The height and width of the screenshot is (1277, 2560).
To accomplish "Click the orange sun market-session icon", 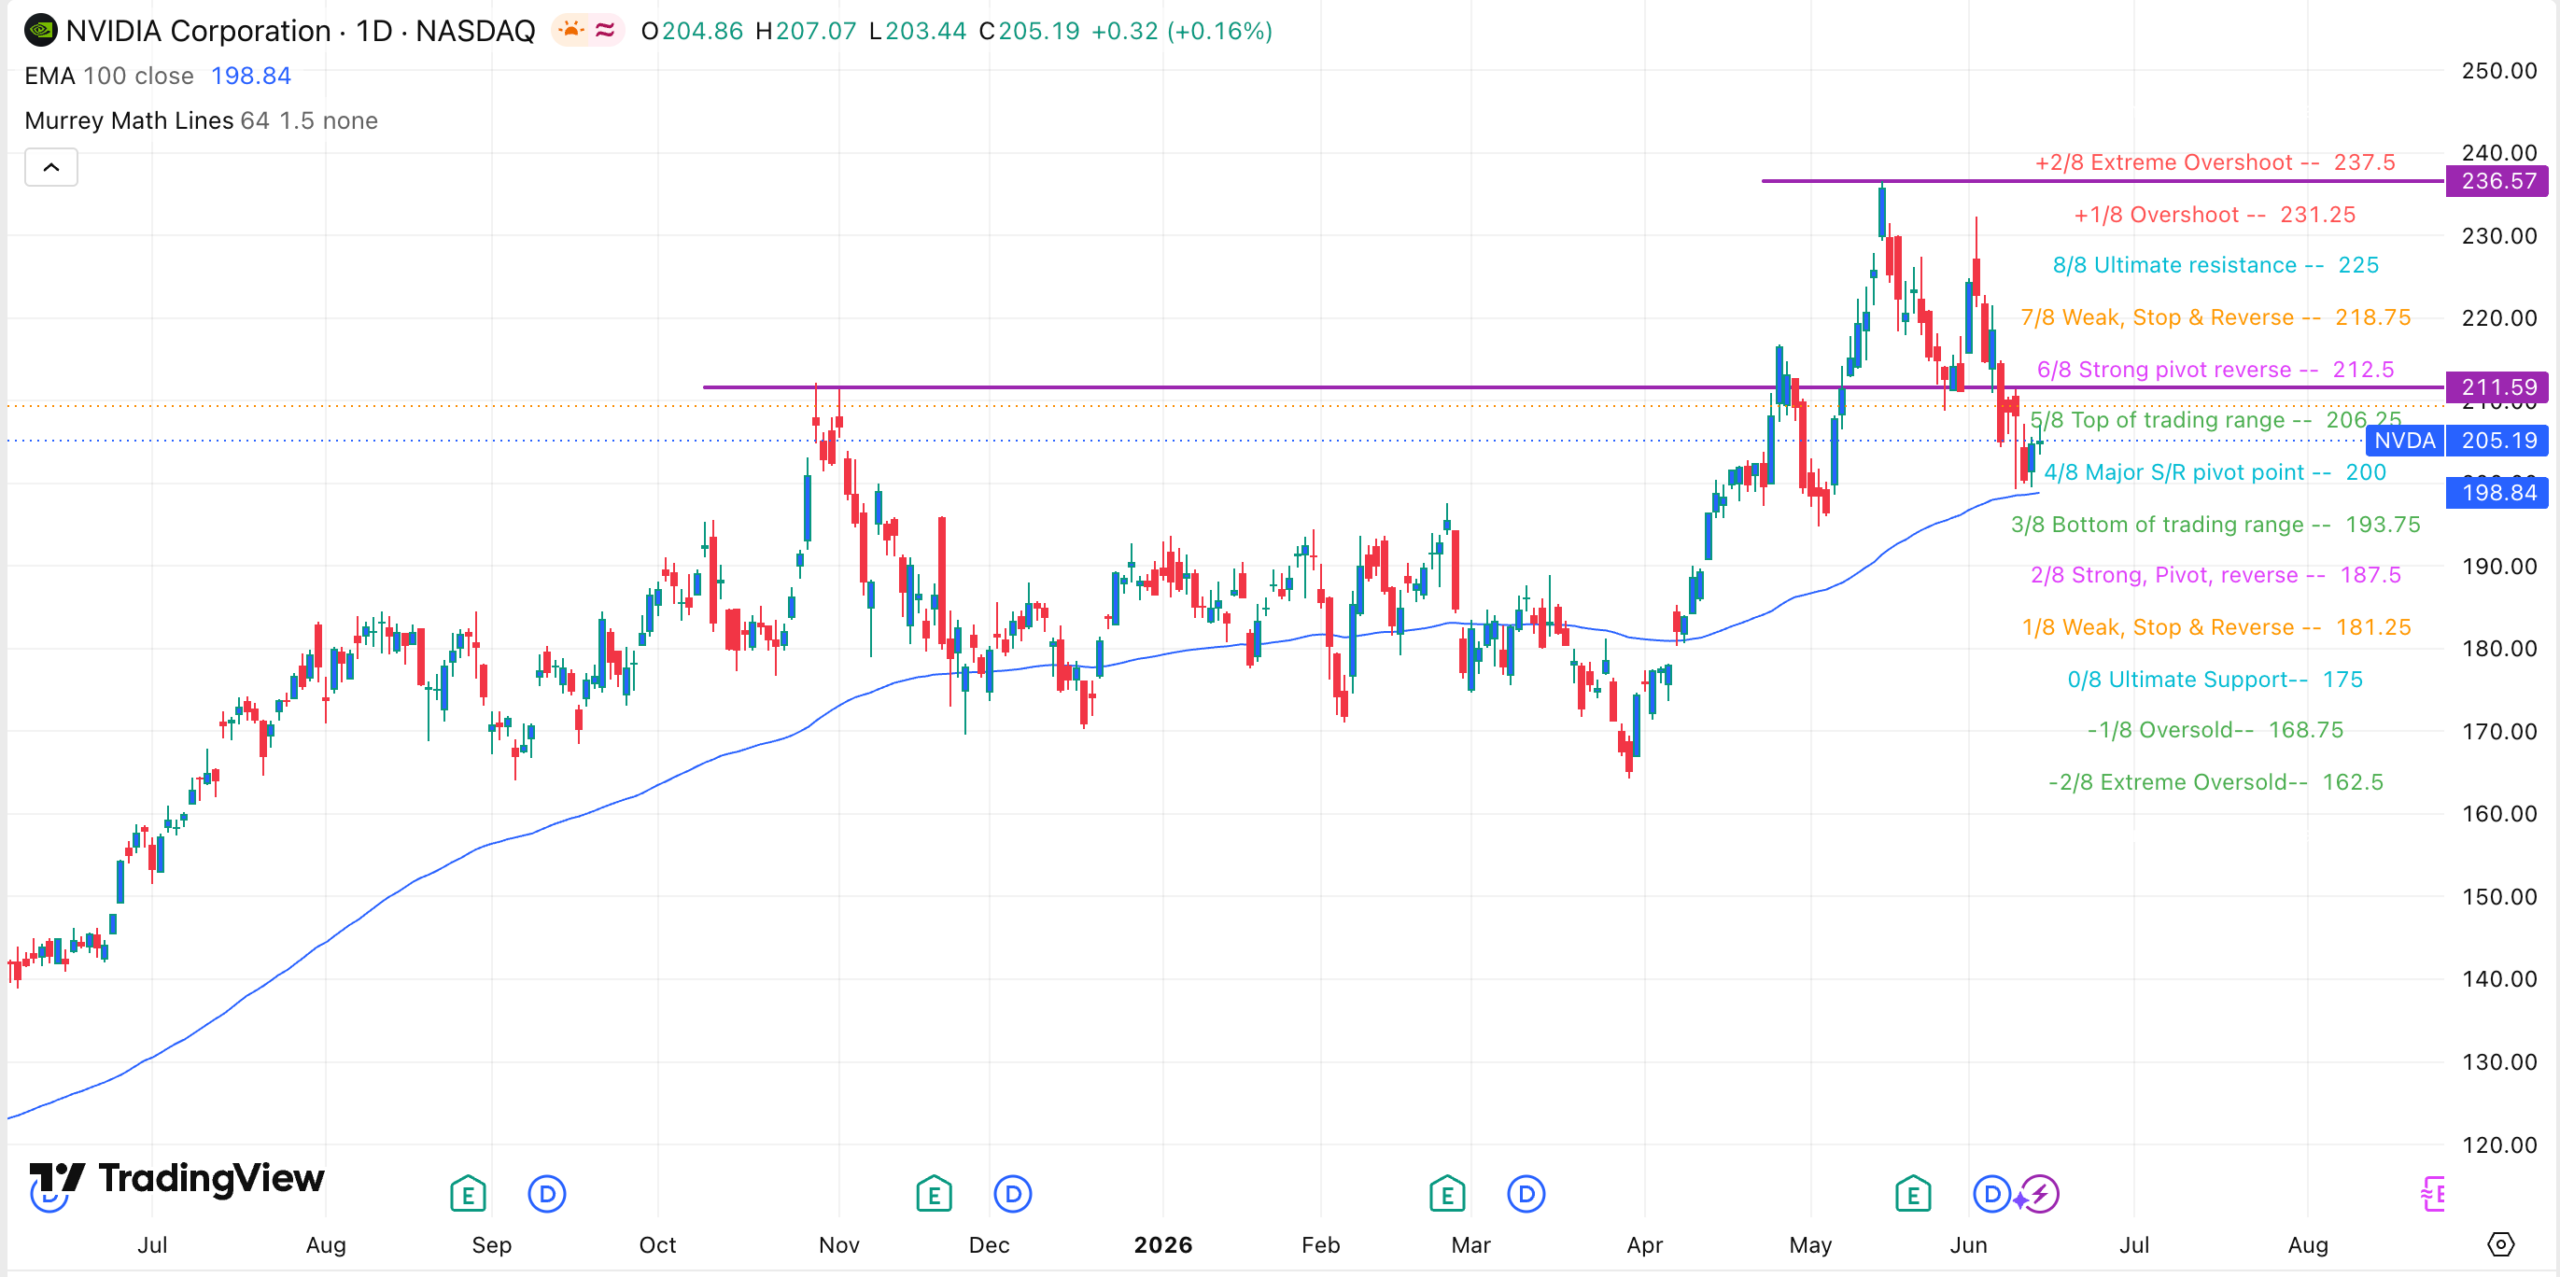I will coord(571,31).
